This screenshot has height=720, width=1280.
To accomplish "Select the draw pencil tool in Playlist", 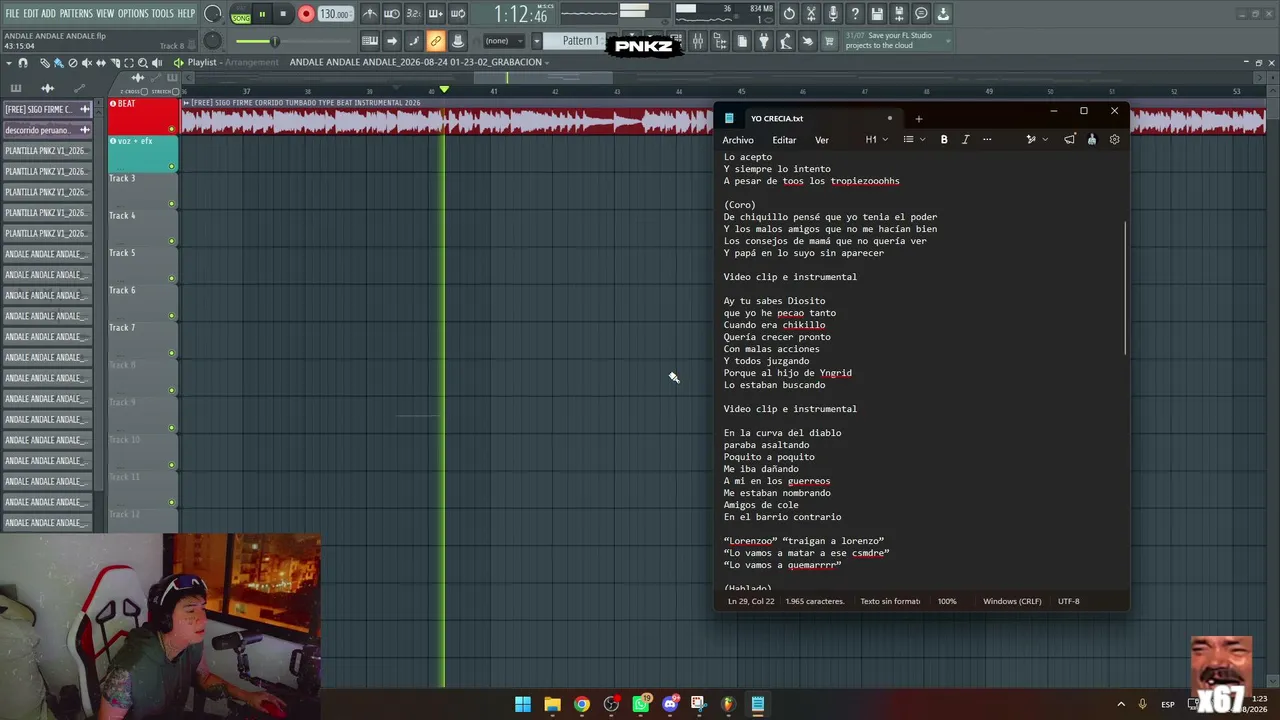I will point(45,63).
